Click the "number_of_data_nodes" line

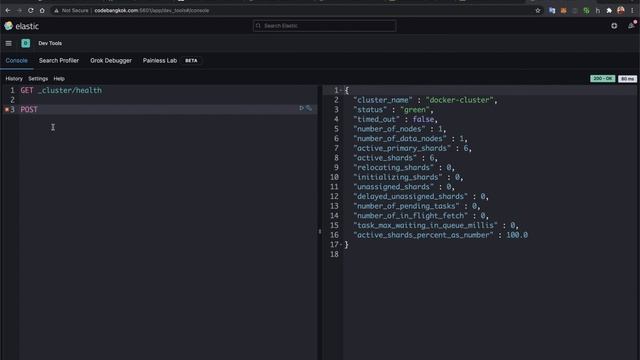(410, 138)
